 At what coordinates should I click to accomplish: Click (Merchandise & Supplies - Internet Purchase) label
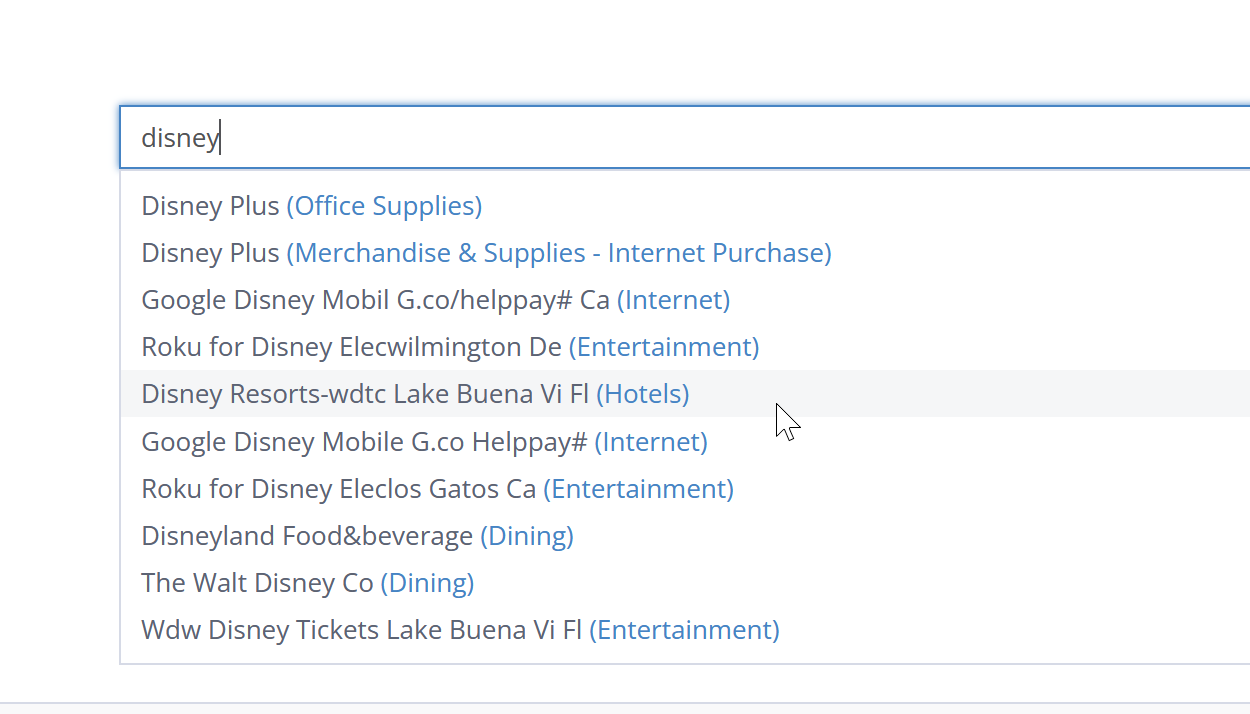559,253
